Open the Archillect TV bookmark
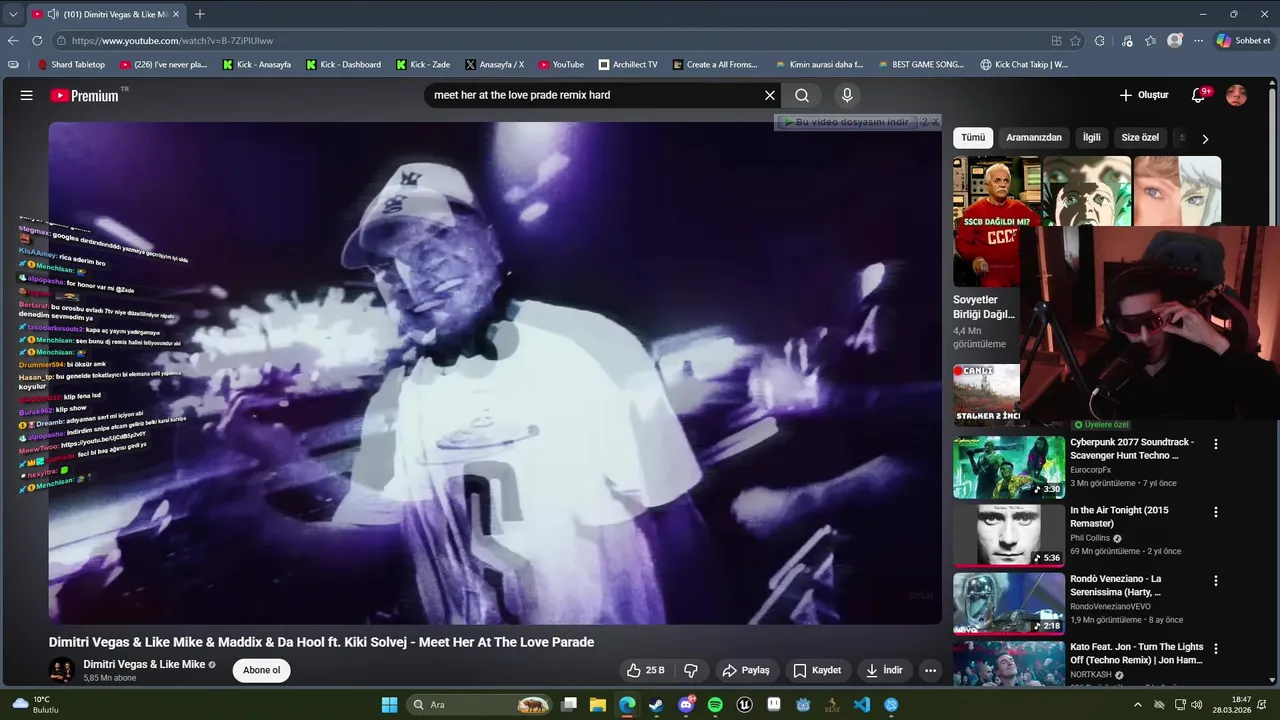This screenshot has width=1280, height=720. coord(628,64)
